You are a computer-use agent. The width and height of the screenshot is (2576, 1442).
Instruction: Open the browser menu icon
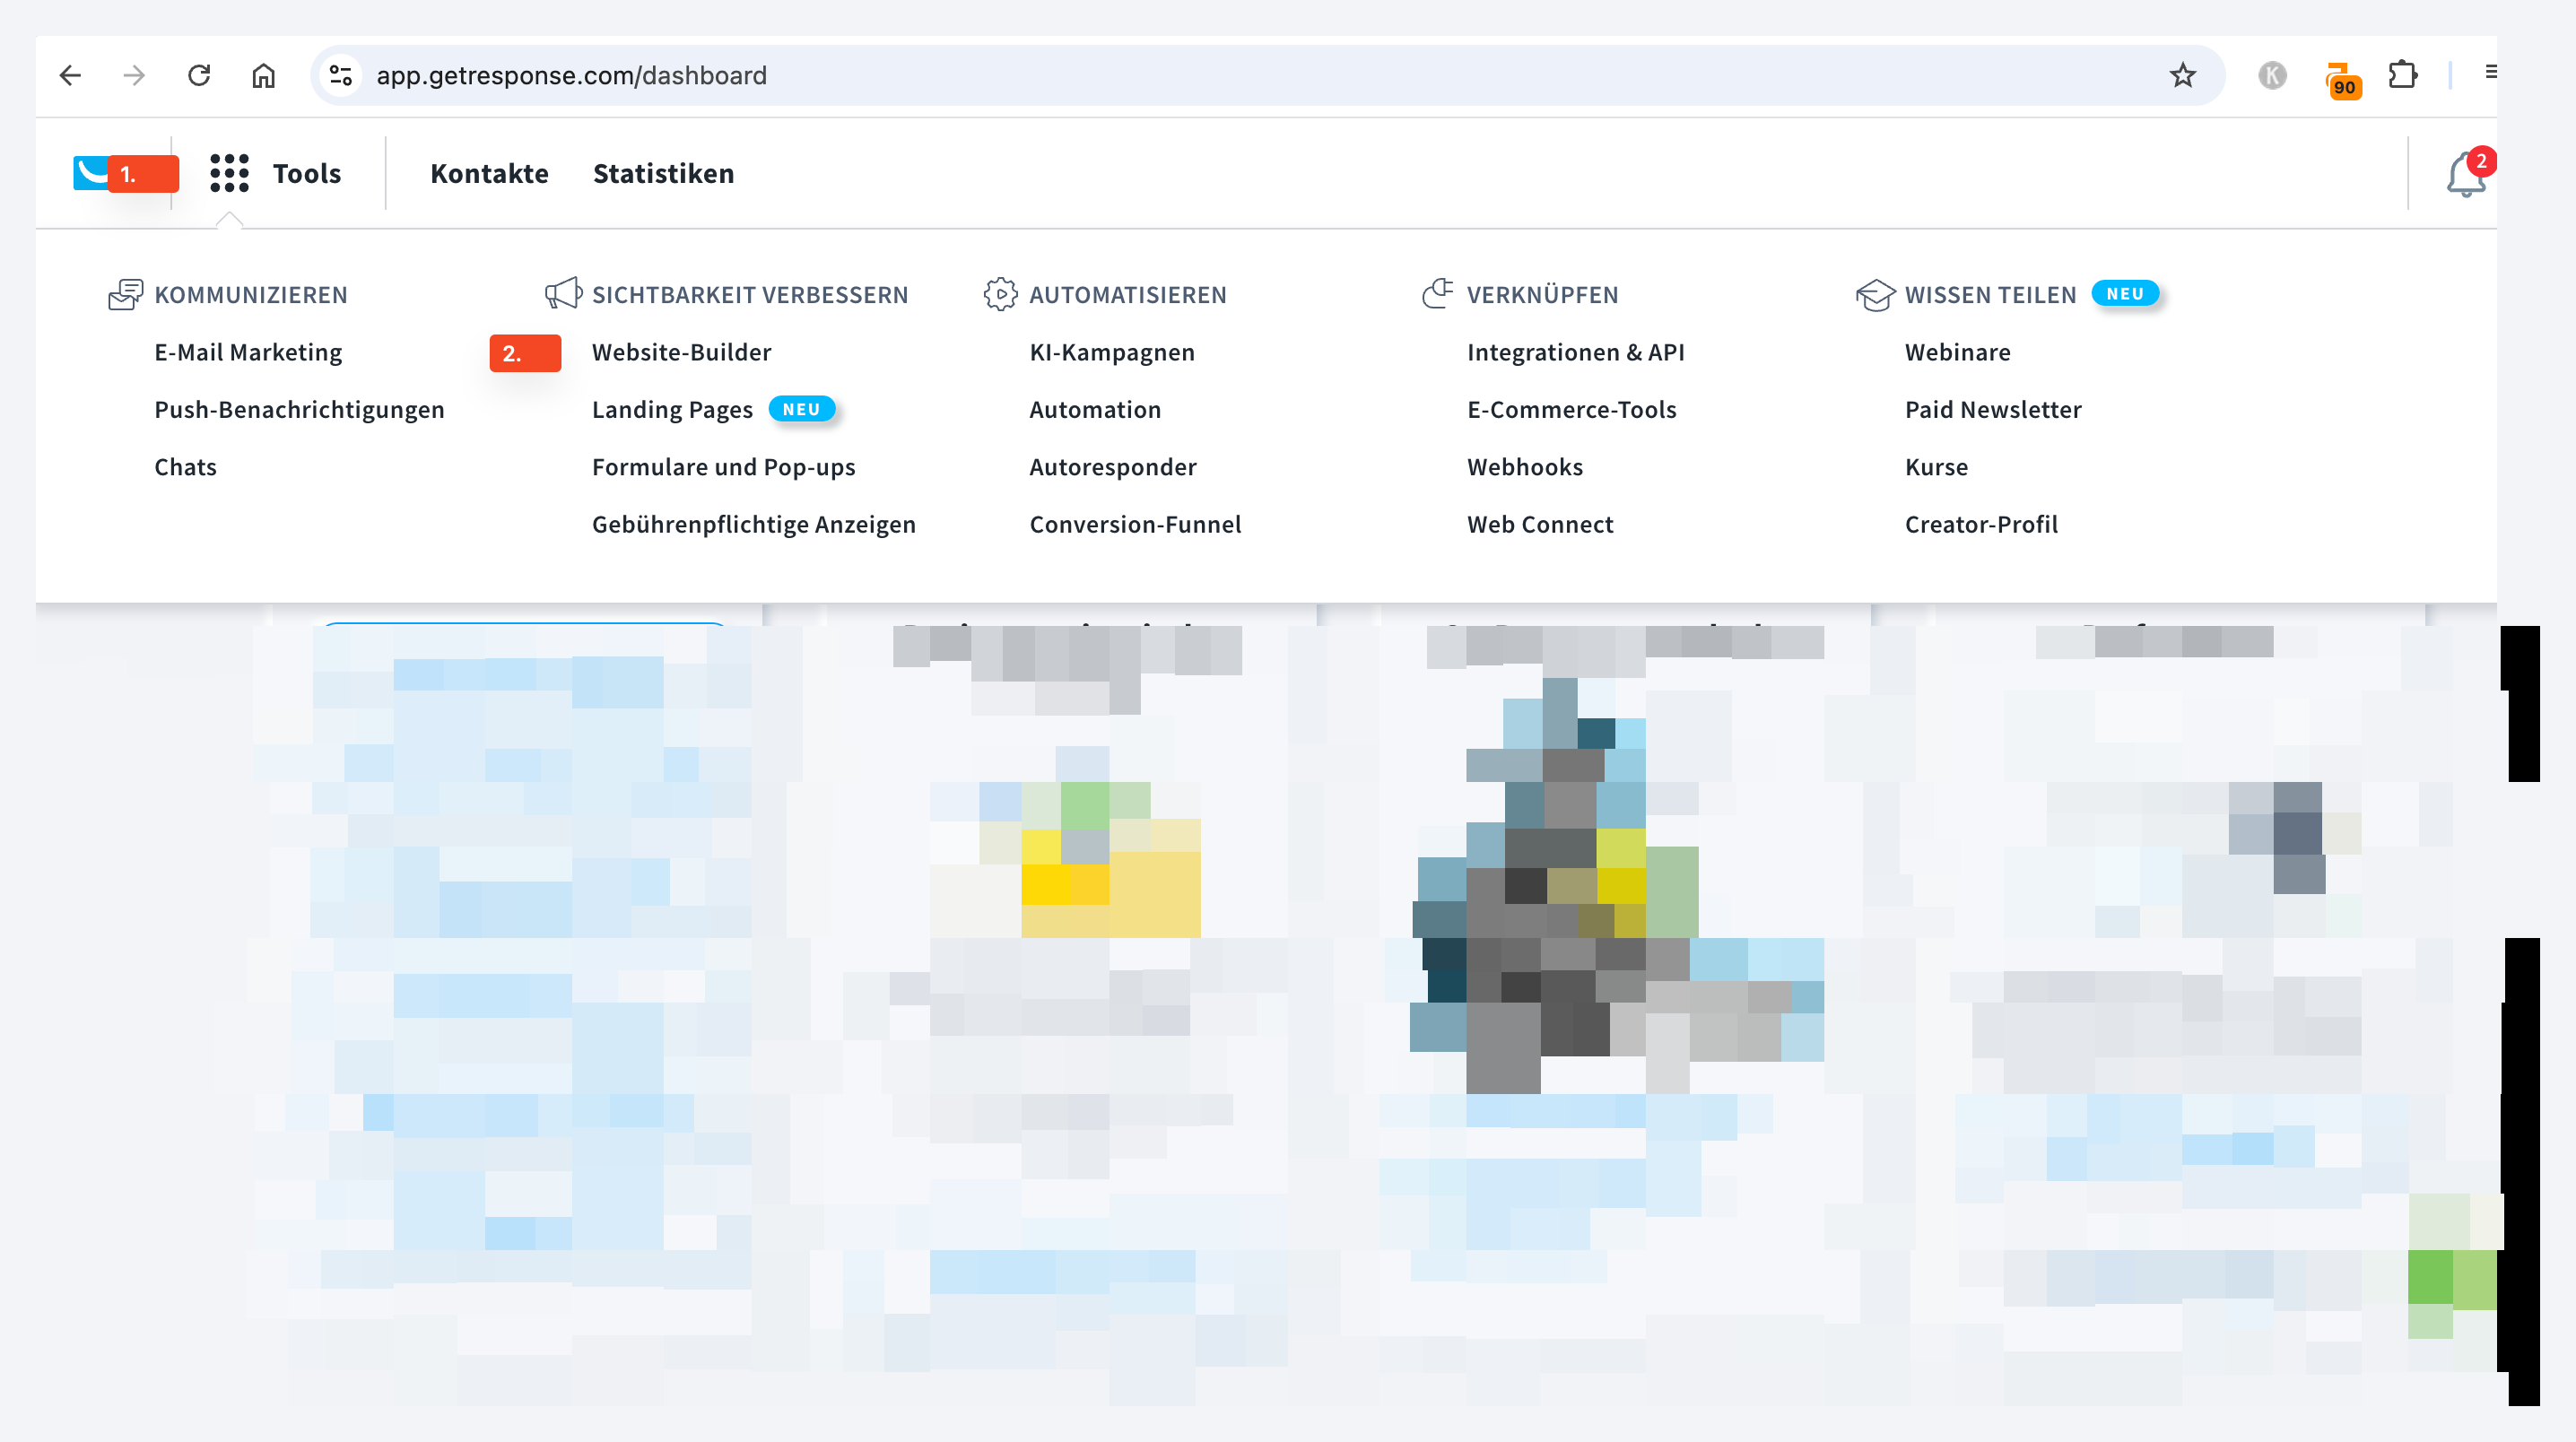[x=2490, y=72]
